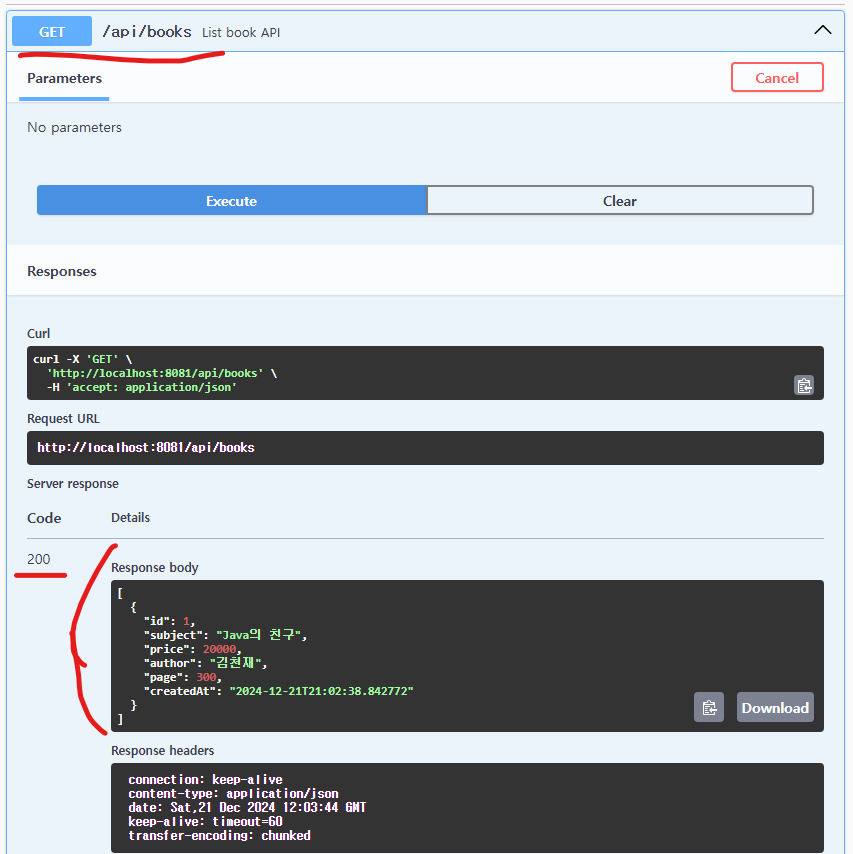This screenshot has width=853, height=854.
Task: Click the "subject" JSON value
Action: click(x=261, y=635)
